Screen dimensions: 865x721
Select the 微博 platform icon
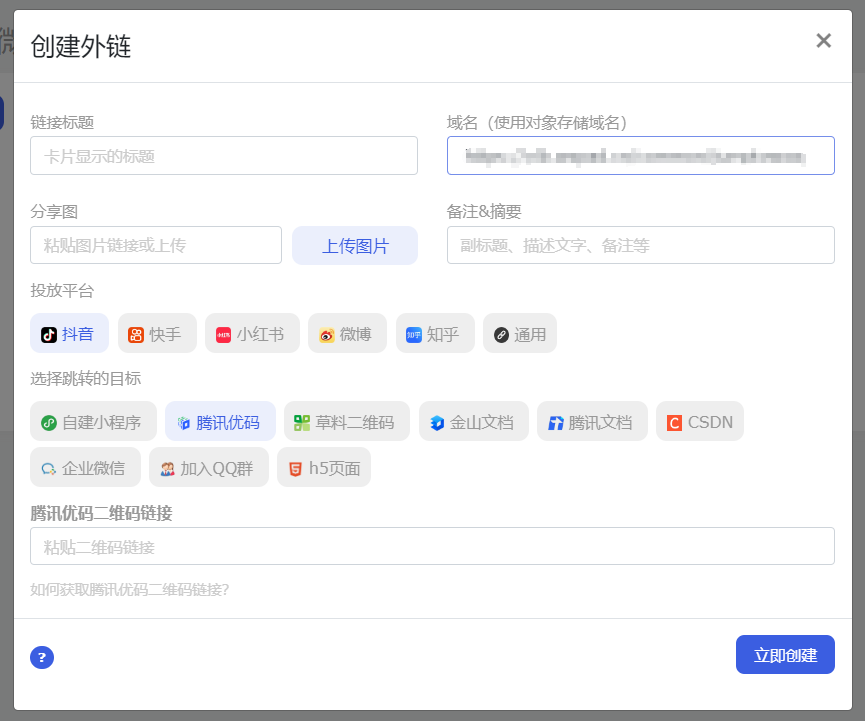344,333
